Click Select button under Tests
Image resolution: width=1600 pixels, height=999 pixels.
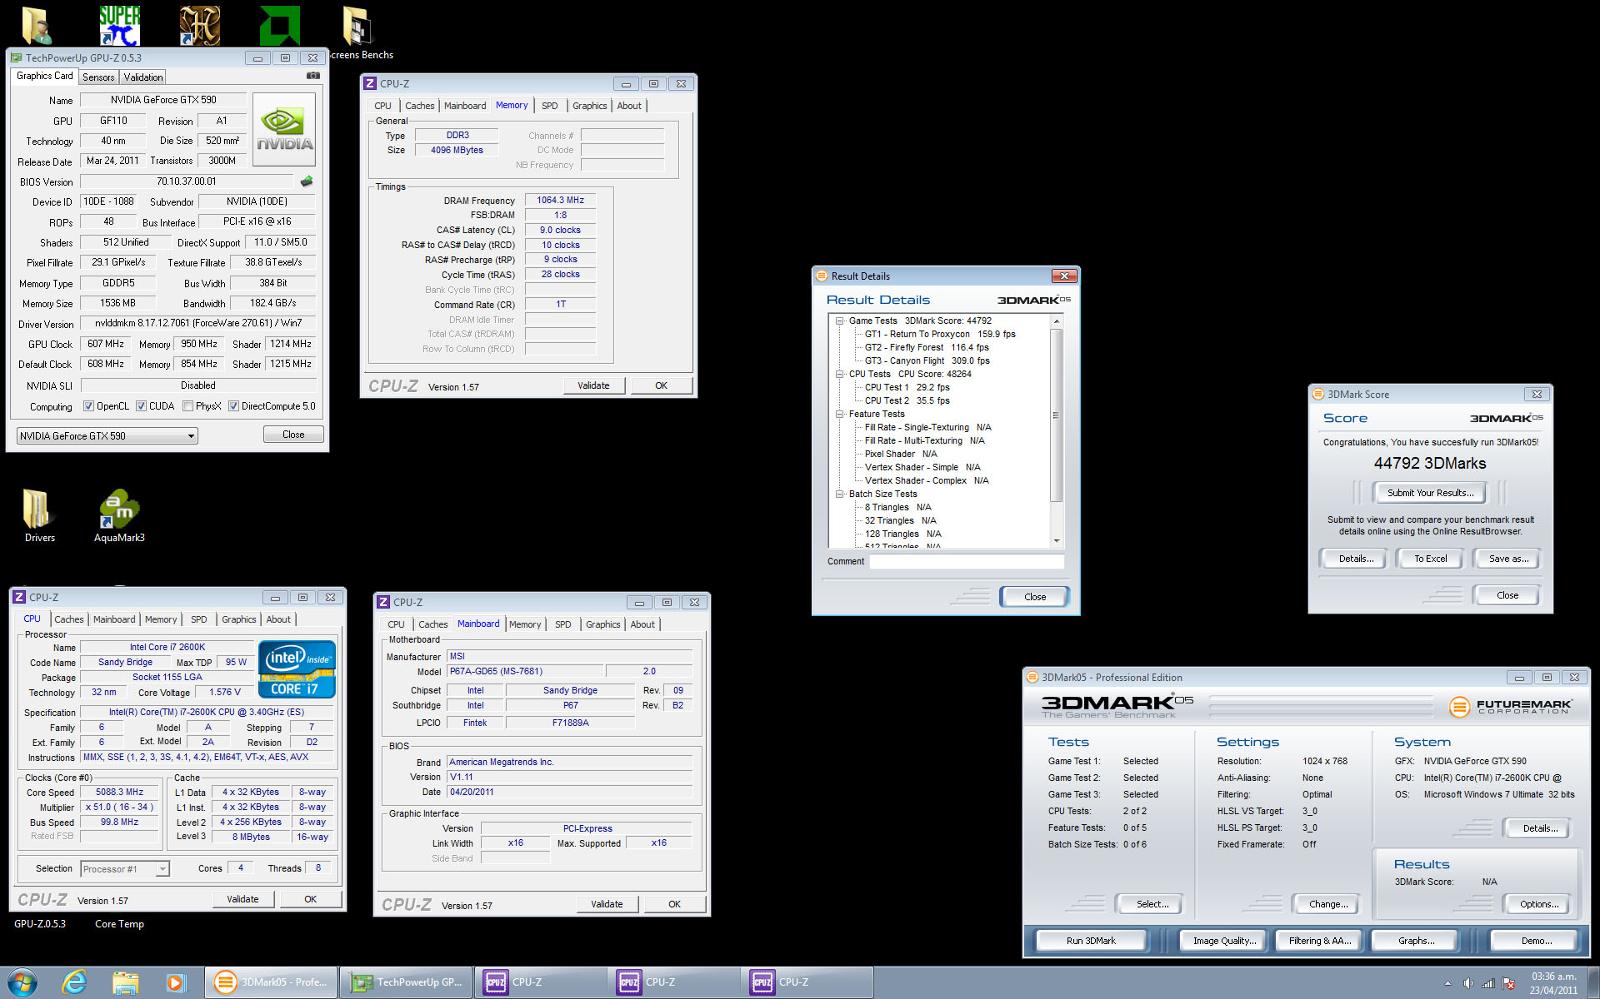pos(1152,904)
